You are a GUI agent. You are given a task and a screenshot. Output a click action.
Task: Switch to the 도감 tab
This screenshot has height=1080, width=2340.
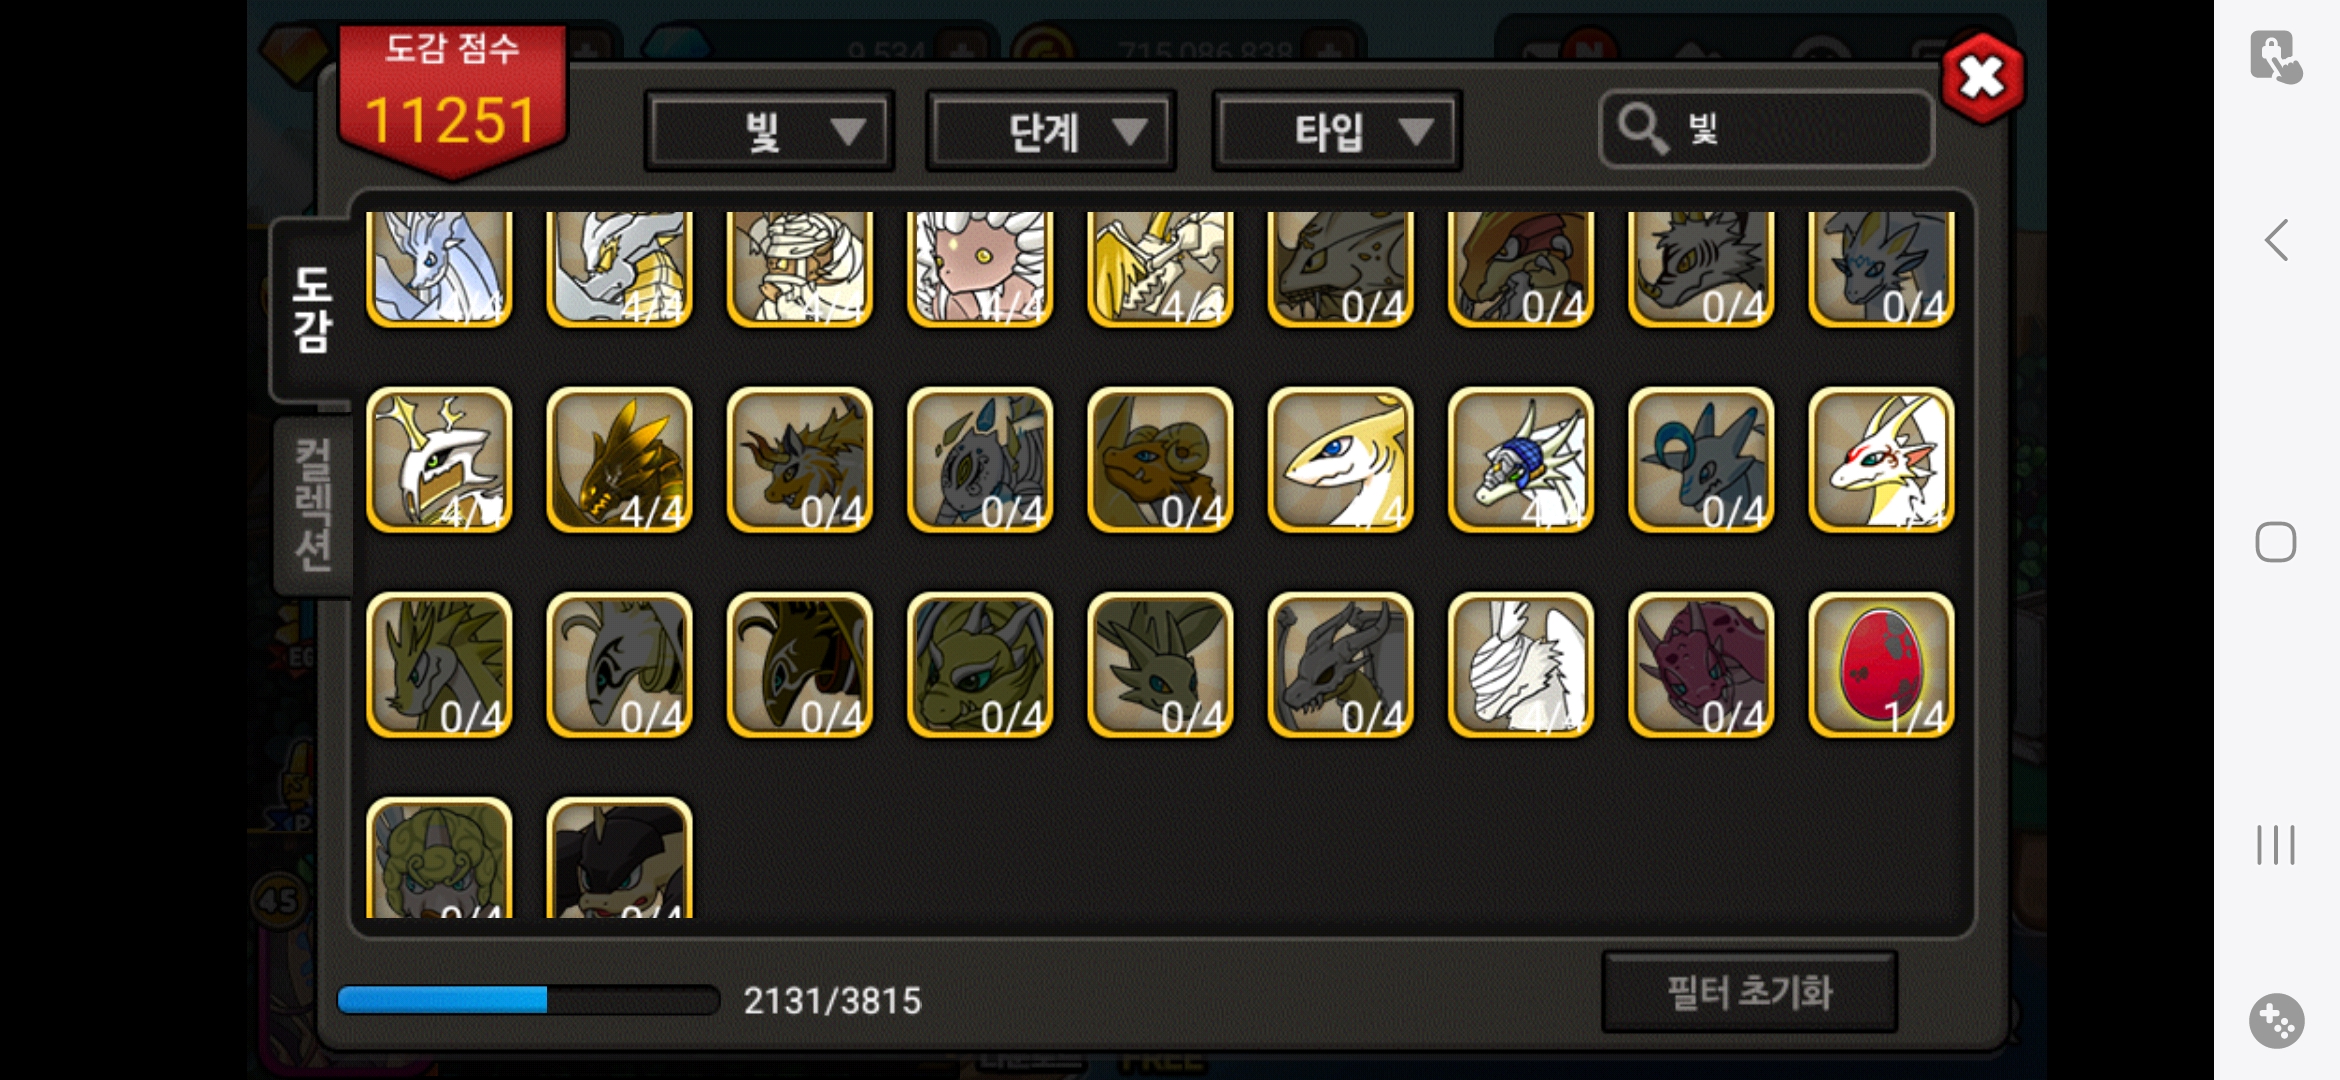click(312, 310)
